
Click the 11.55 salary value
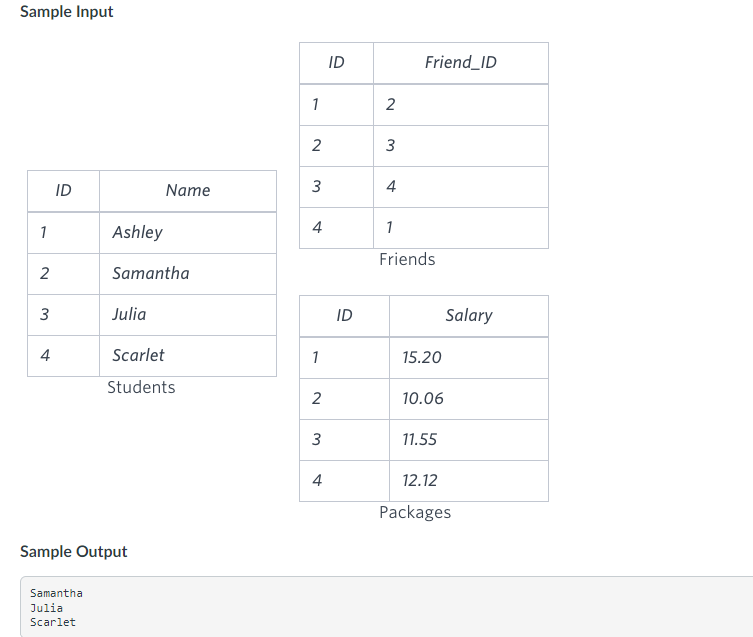pos(420,440)
